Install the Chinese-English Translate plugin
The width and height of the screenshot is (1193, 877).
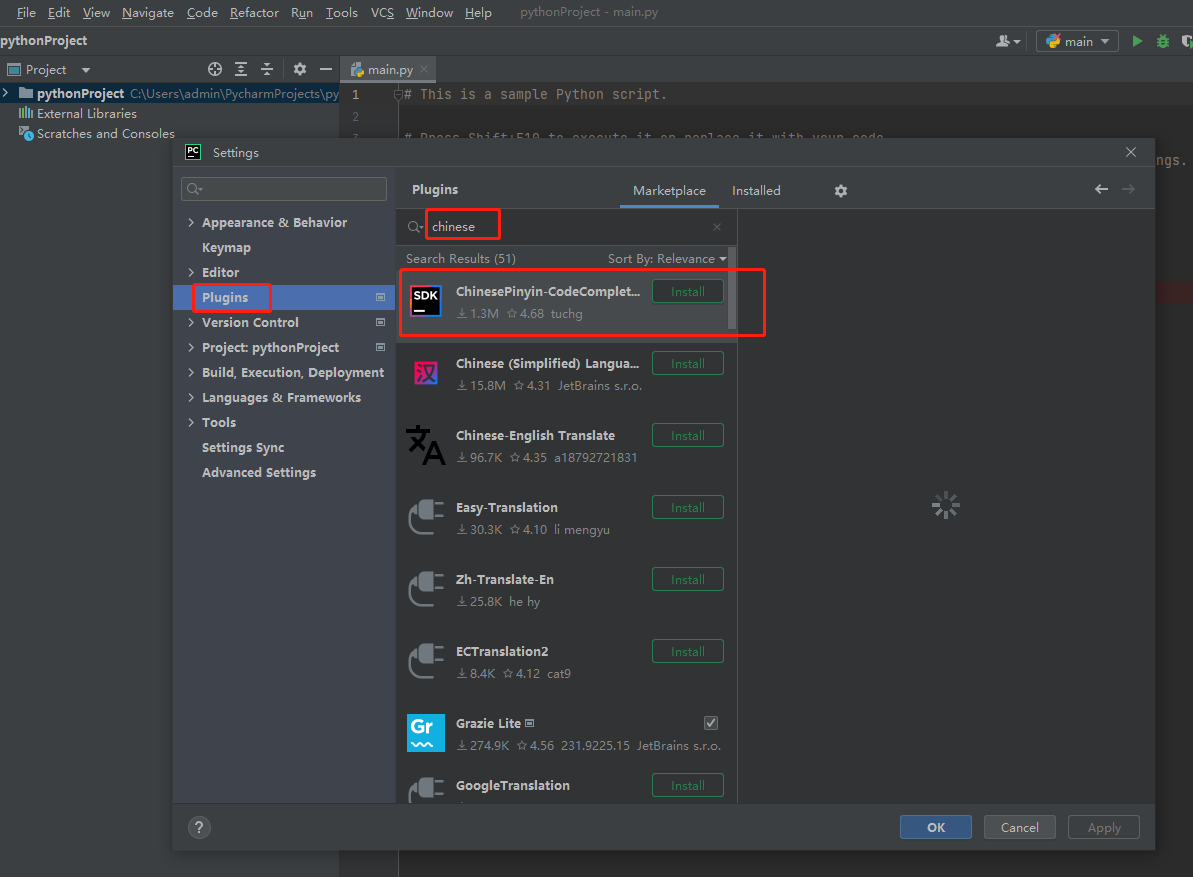coord(688,436)
